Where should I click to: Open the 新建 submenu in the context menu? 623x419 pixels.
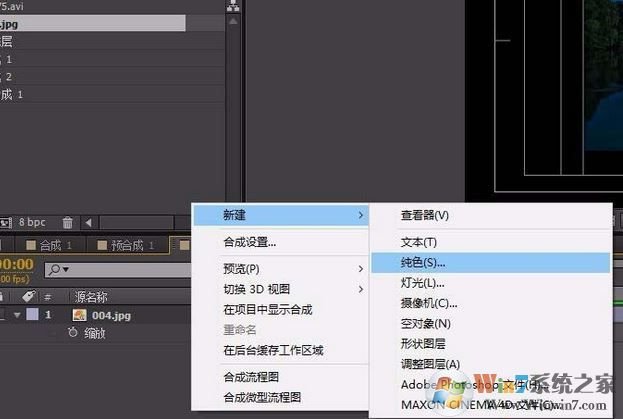281,215
